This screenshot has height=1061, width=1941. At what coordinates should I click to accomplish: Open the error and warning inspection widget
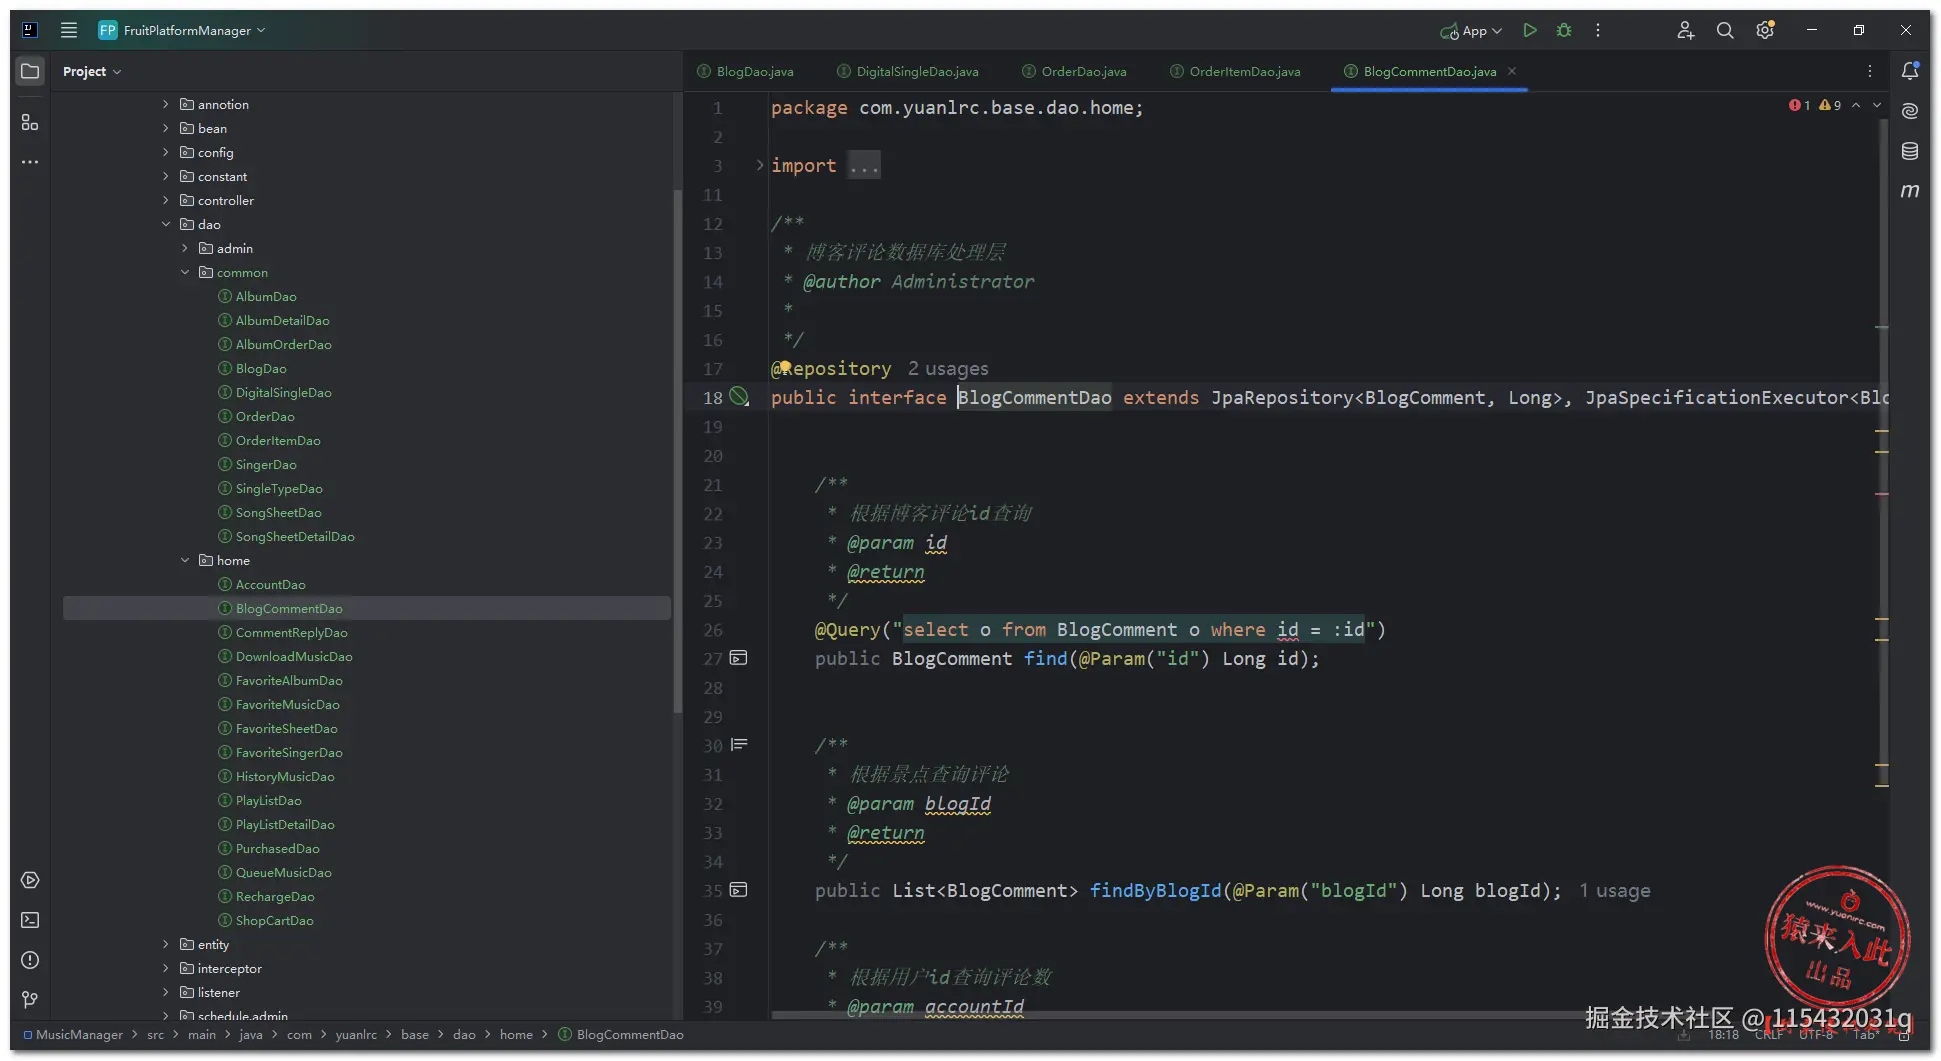click(x=1815, y=105)
